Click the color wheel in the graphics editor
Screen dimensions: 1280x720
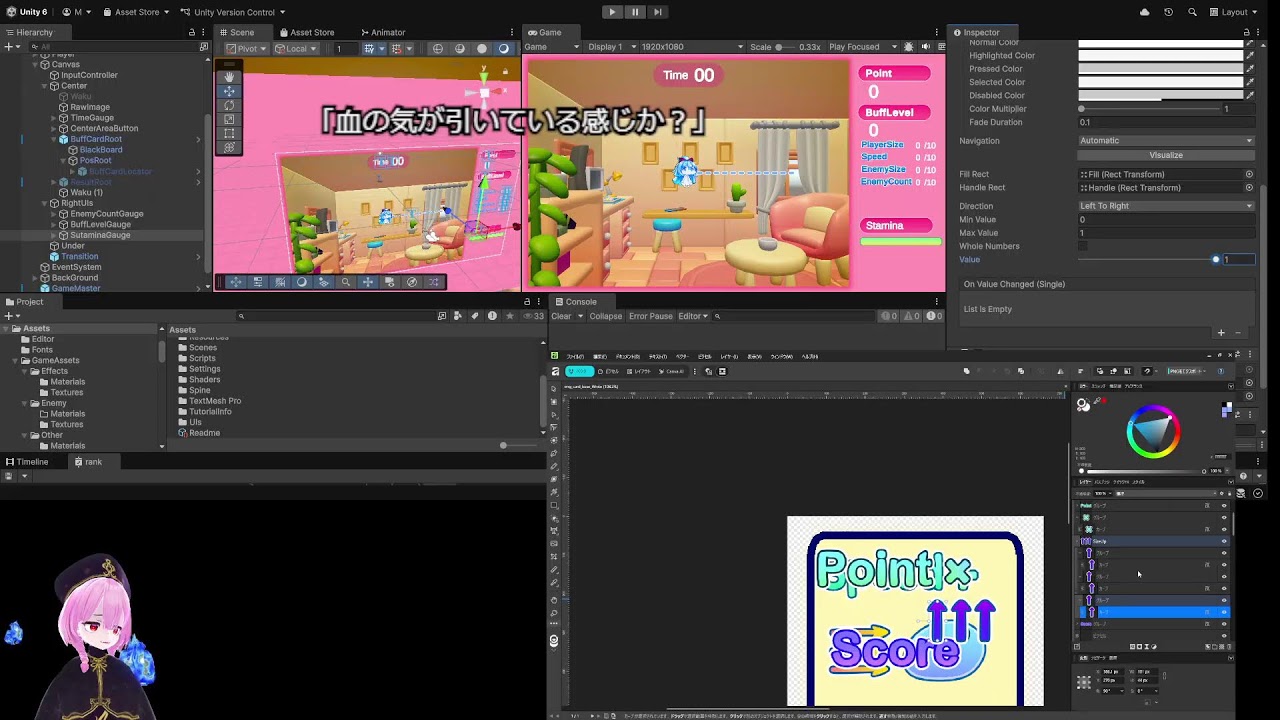click(1153, 432)
